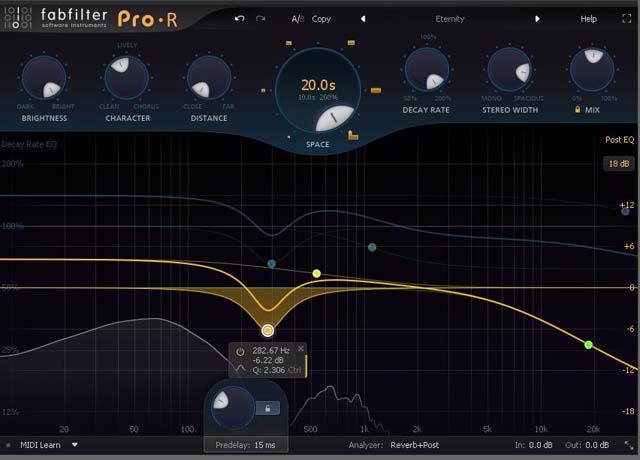The image size is (640, 460).
Task: Click the Brightness knob
Action: pos(41,77)
